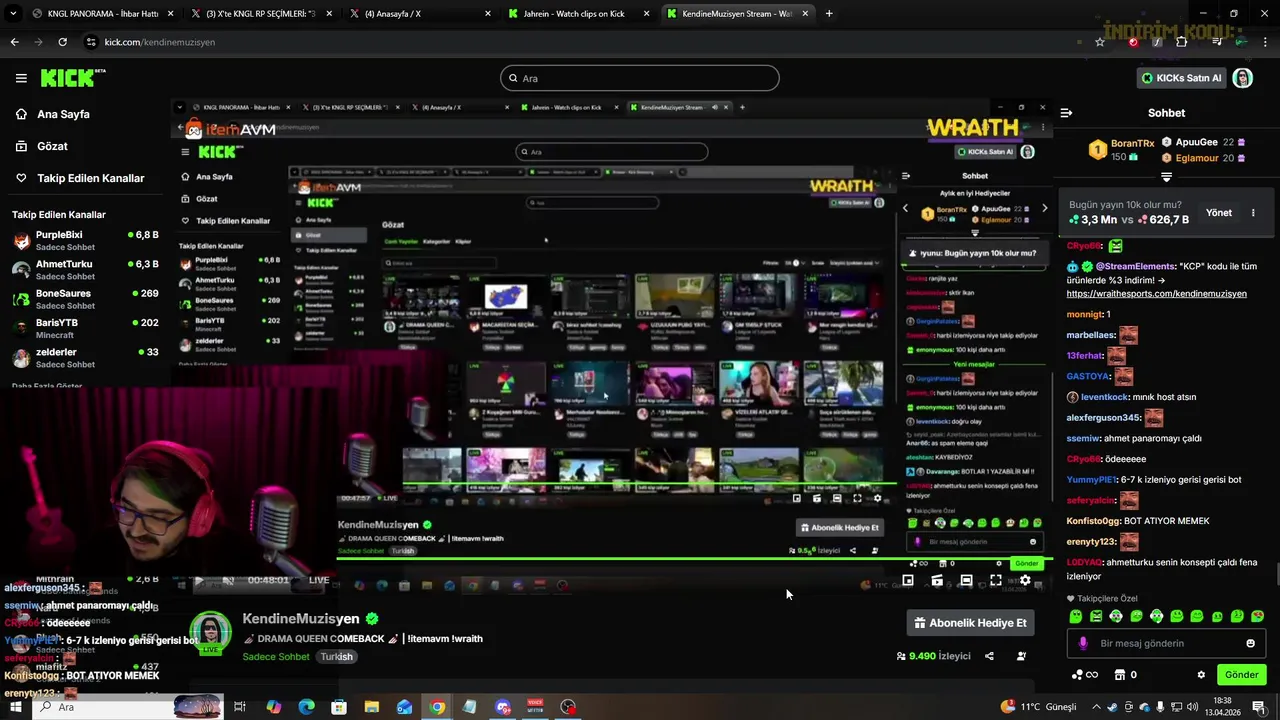Open Eglamour gifter profile
The image size is (1280, 720).
[x=1197, y=158]
